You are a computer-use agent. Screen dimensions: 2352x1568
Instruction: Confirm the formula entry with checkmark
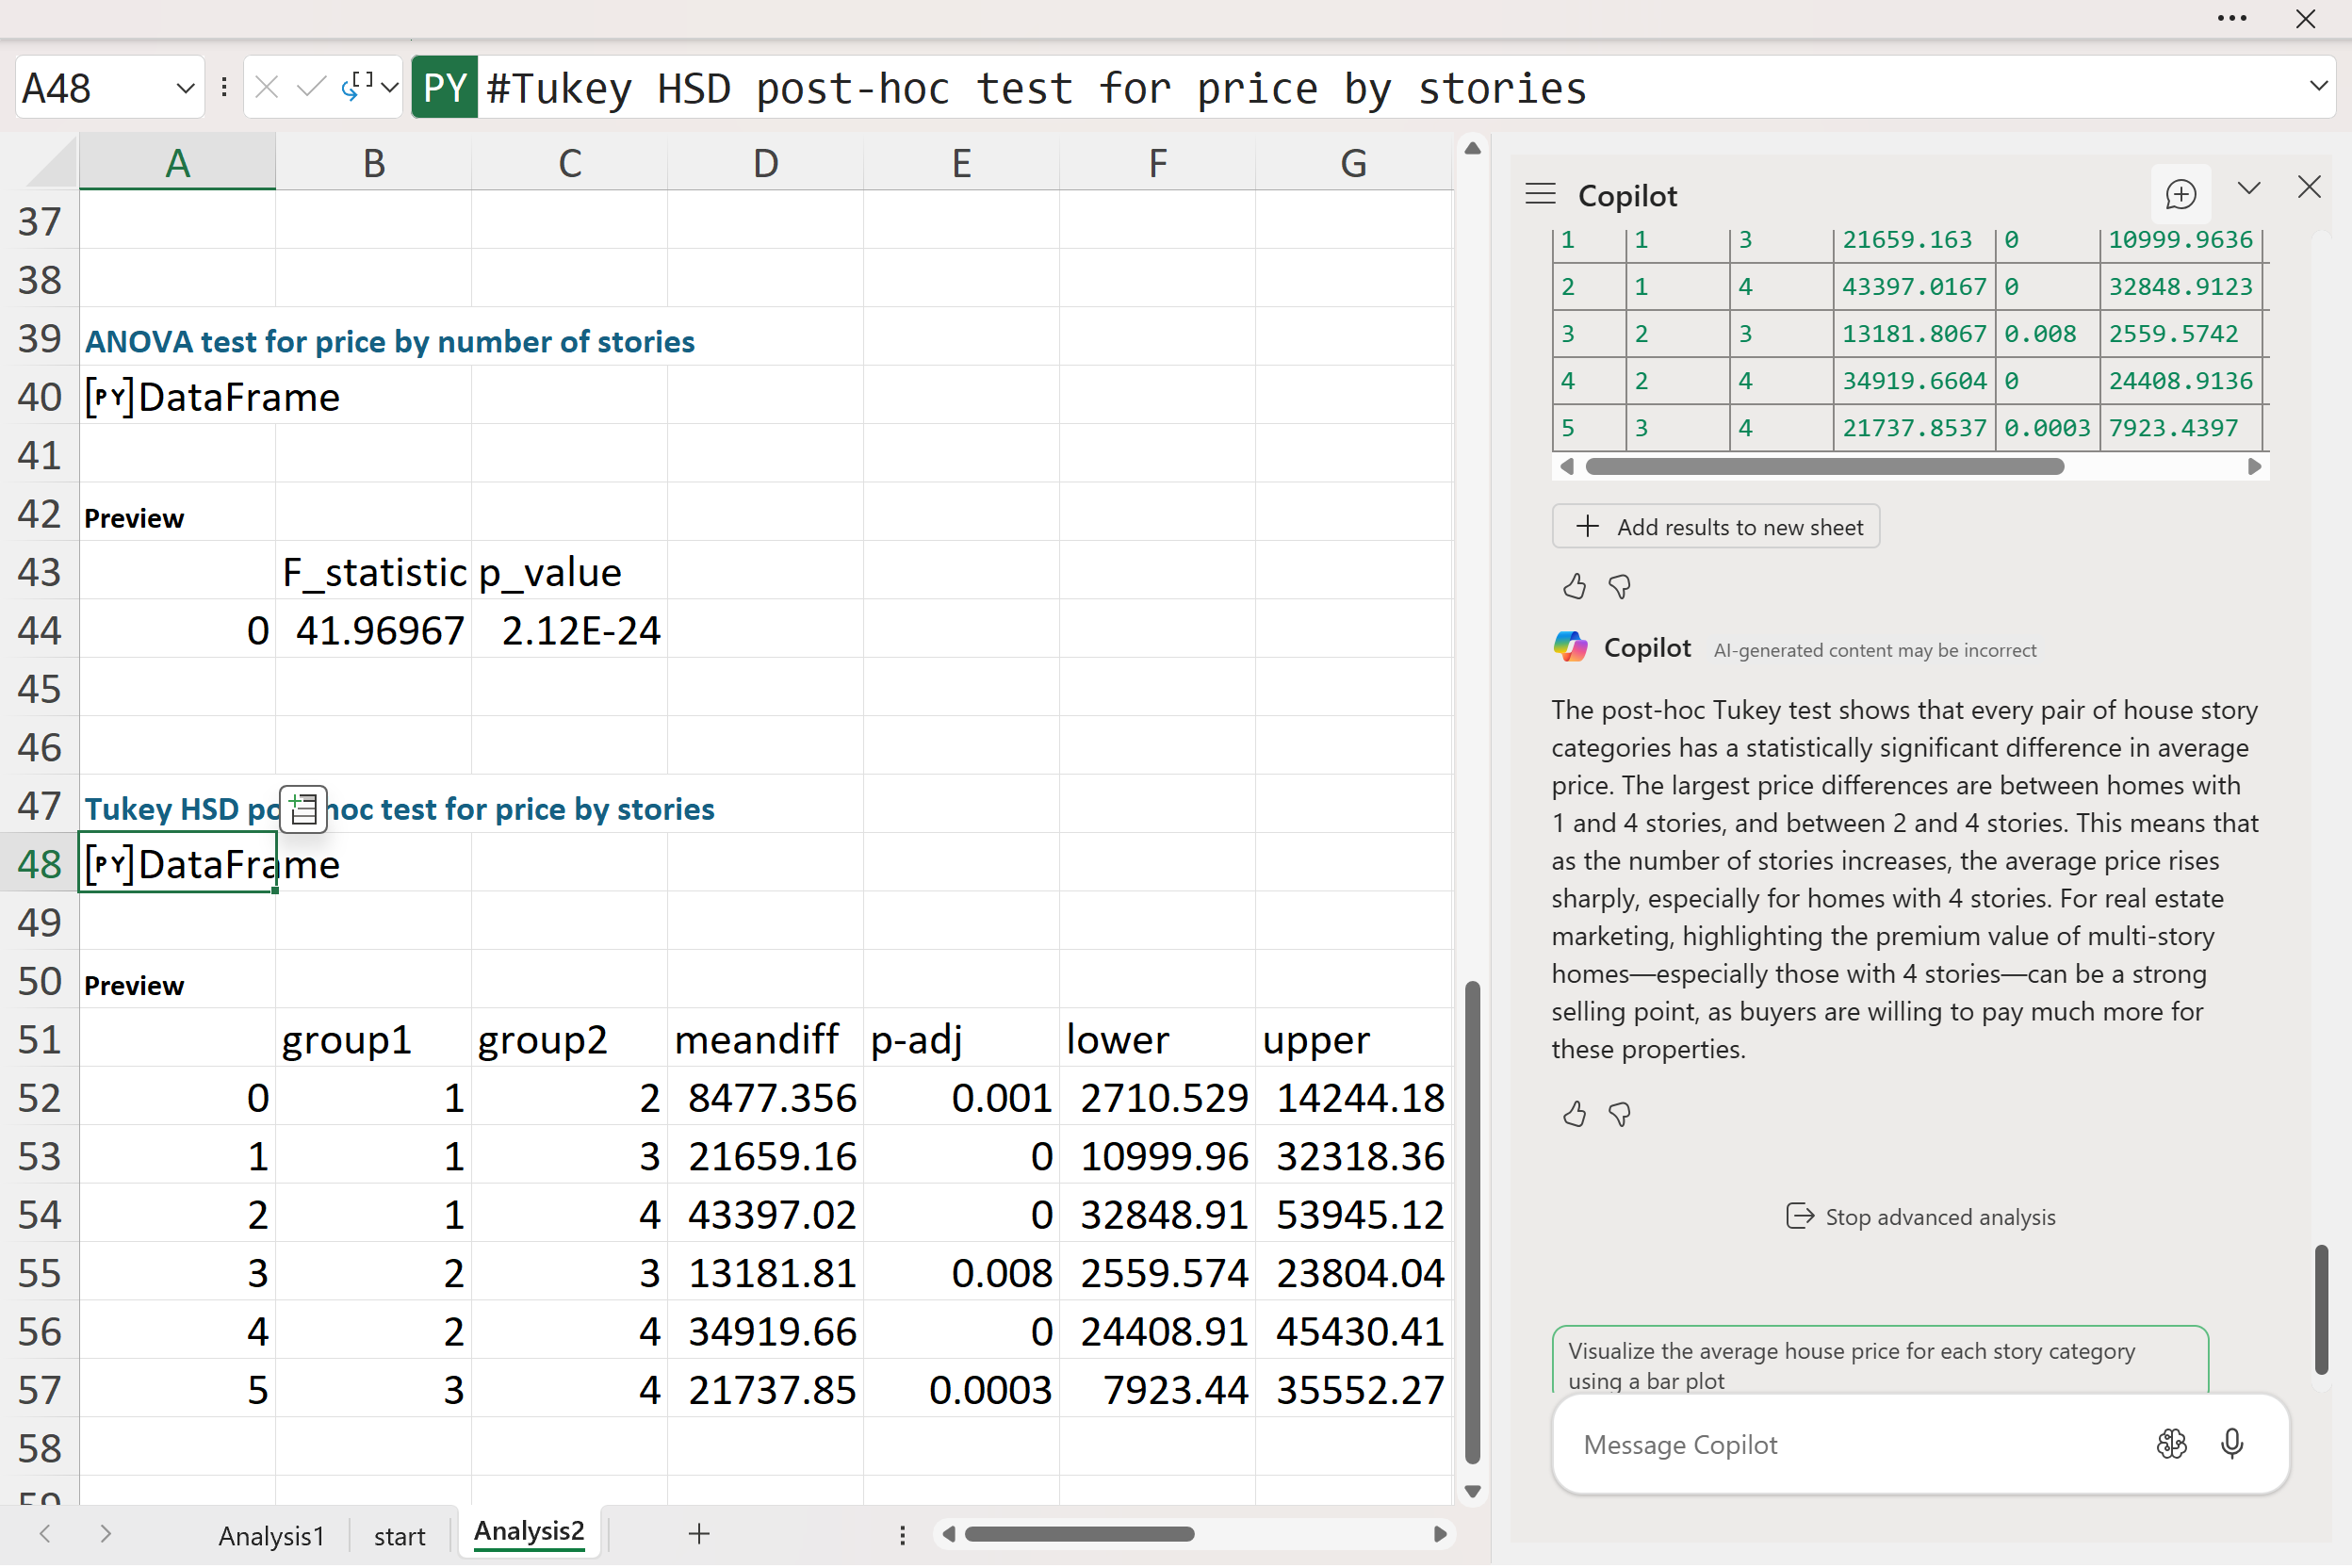(311, 88)
